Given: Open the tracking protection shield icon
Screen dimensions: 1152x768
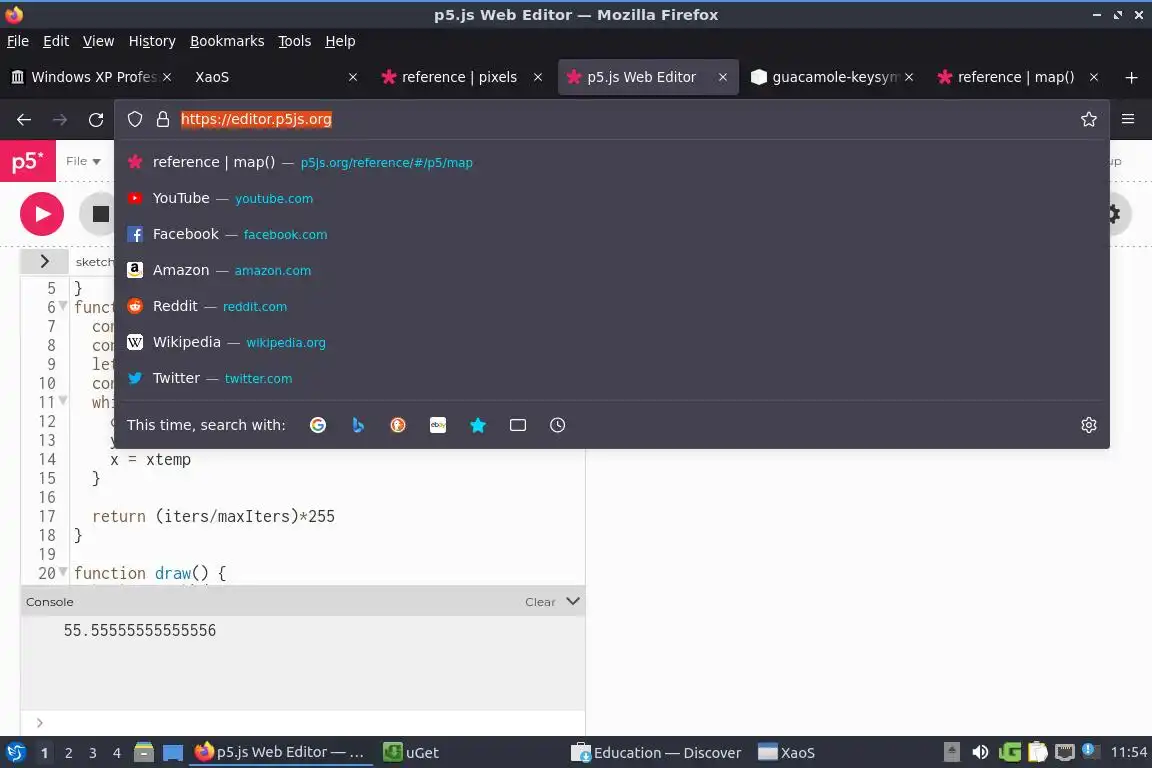Looking at the screenshot, I should click(134, 119).
